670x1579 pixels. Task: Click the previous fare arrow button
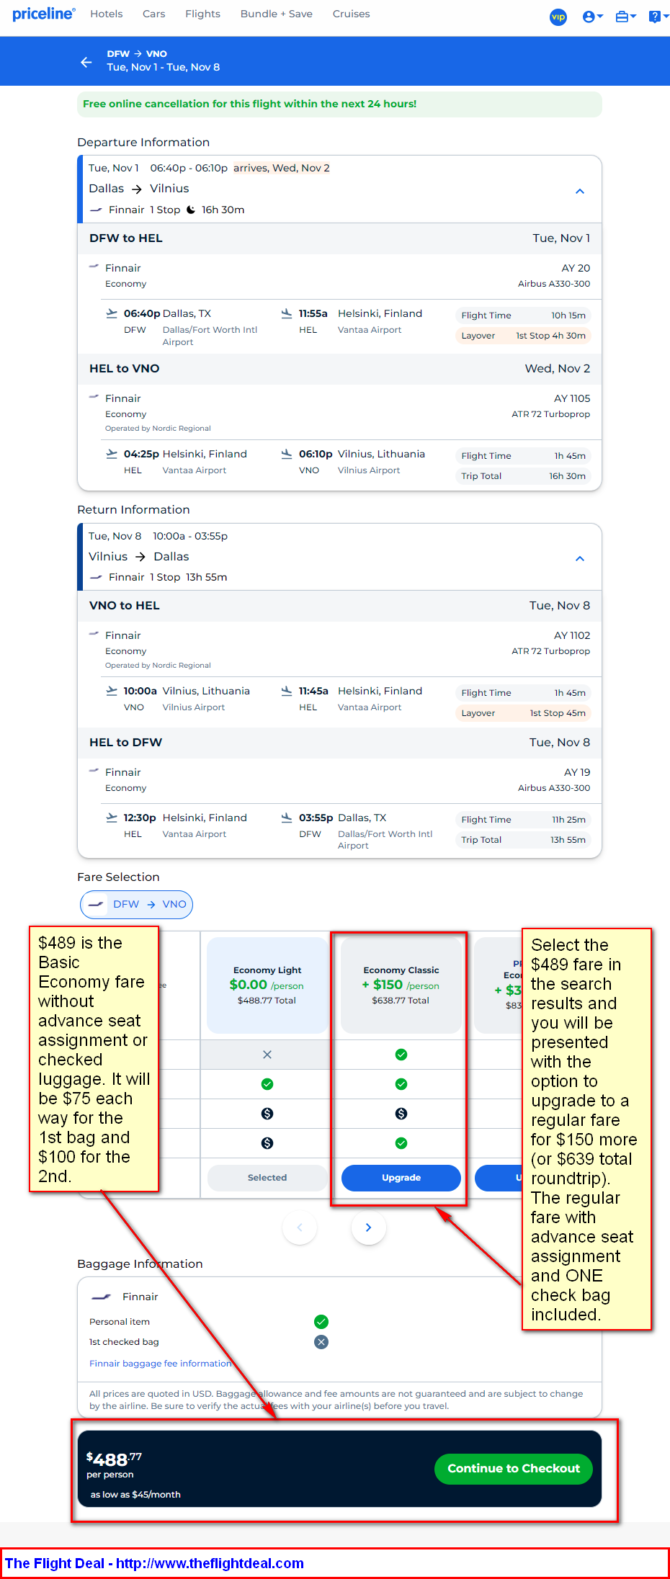point(299,1227)
